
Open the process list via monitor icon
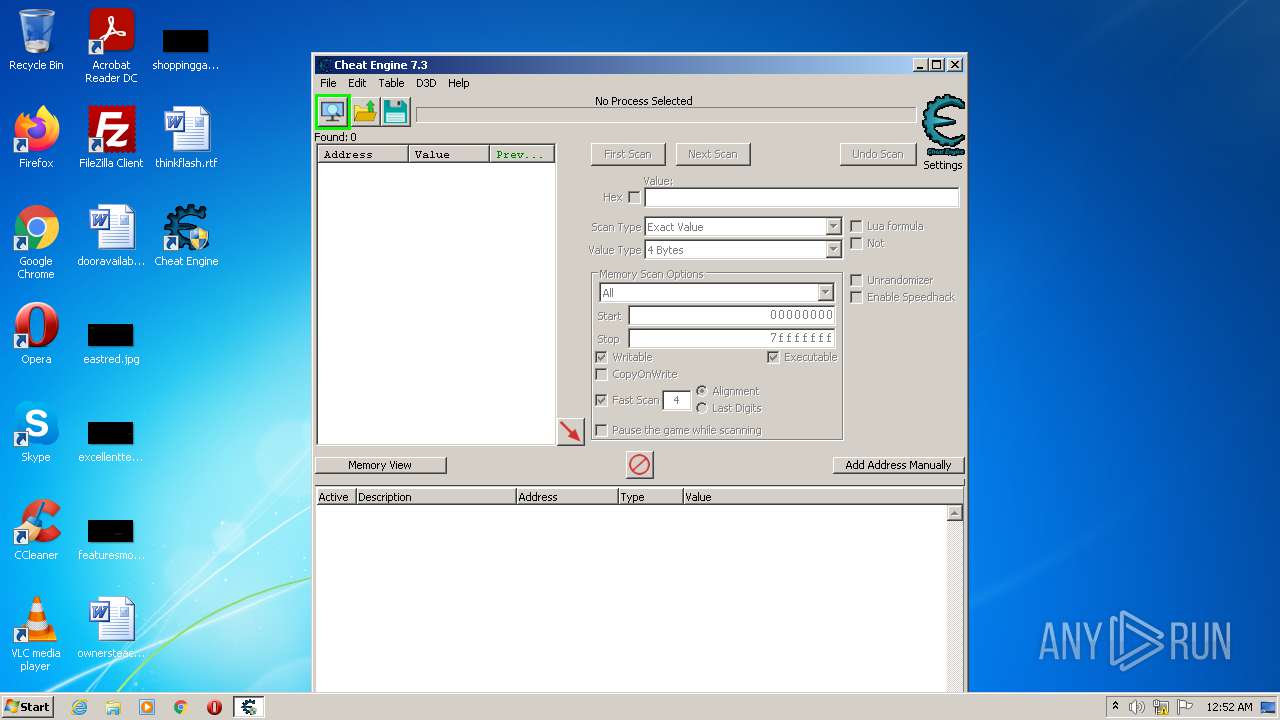331,111
